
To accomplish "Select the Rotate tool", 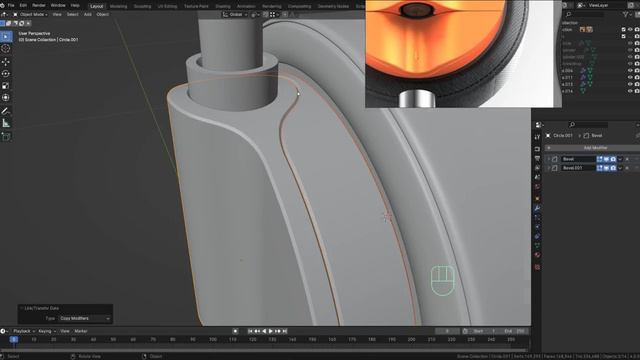I will tap(6, 74).
